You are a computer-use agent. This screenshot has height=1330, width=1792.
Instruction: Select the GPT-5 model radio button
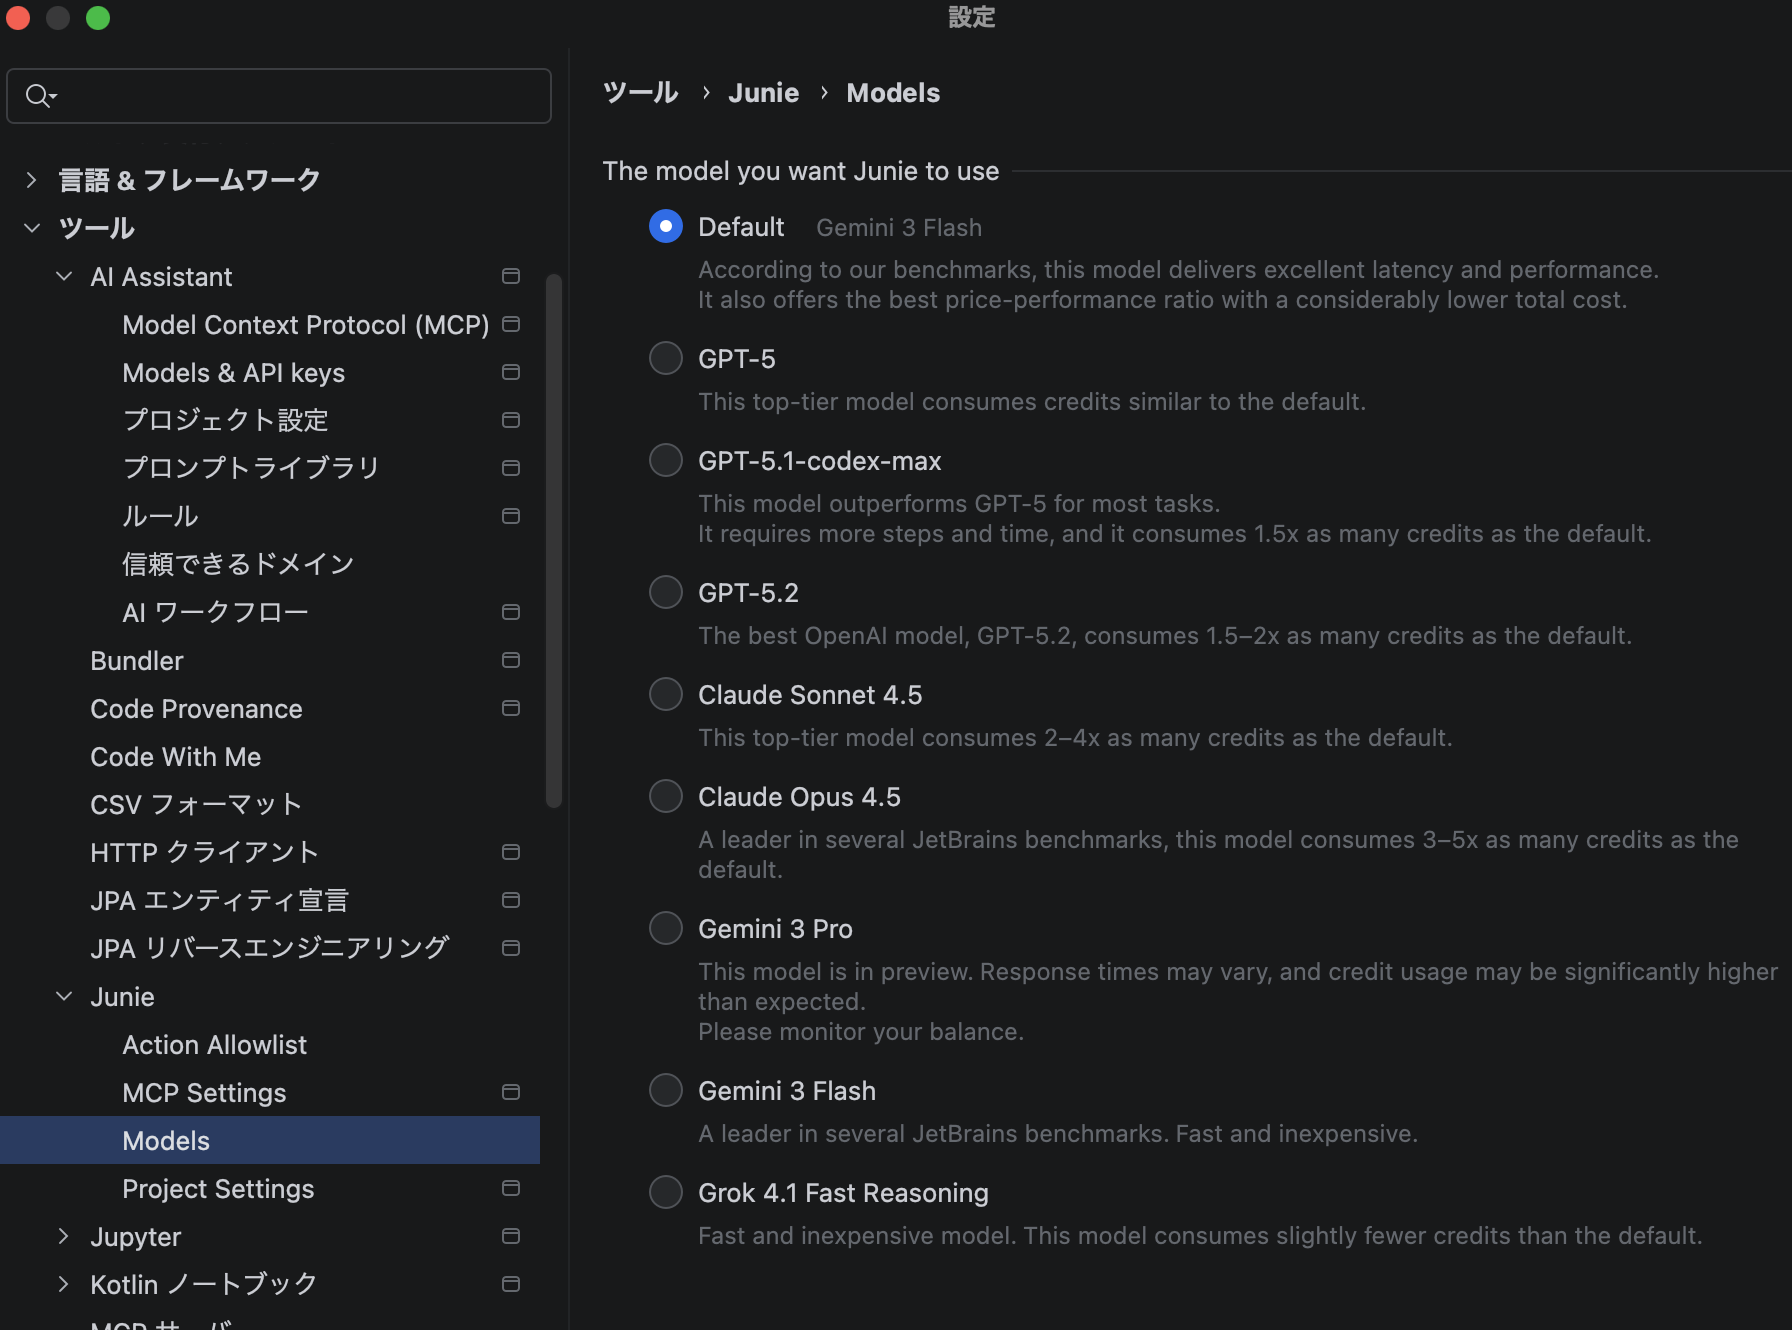[x=666, y=358]
